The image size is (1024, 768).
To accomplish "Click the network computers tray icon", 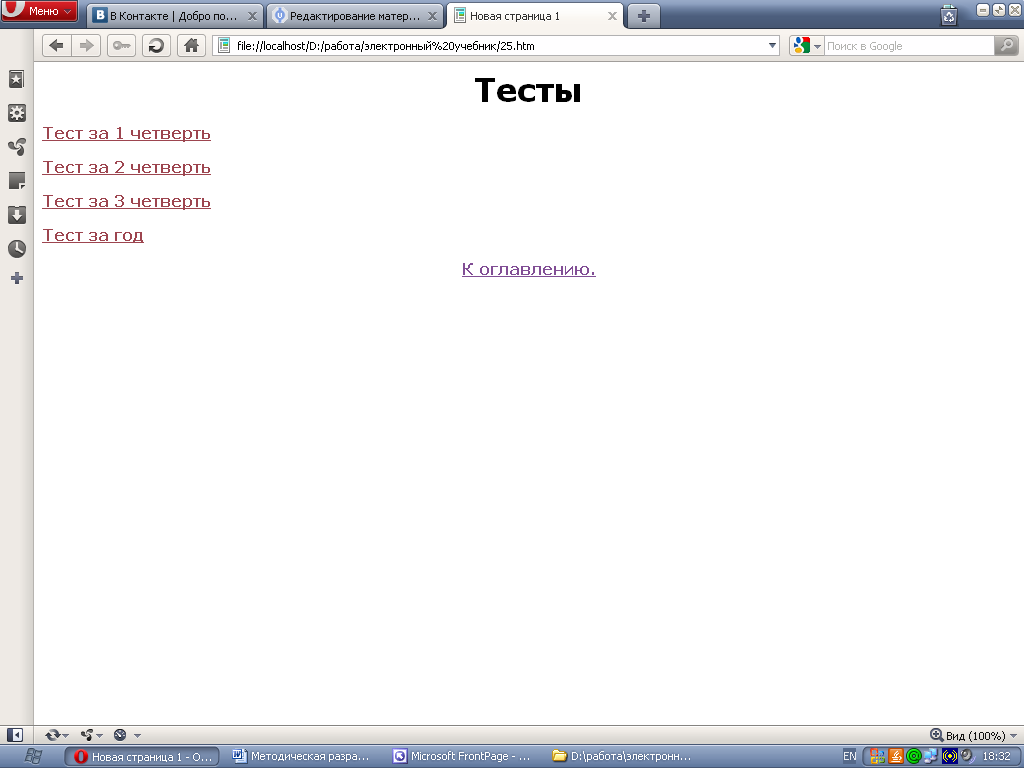I will [931, 756].
